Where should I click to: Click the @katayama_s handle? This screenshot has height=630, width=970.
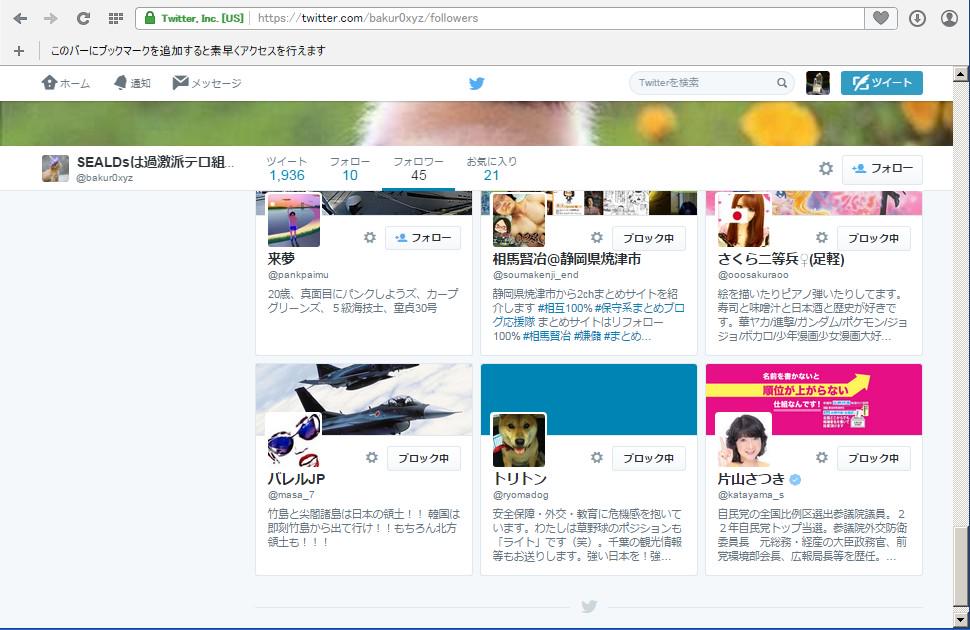[751, 494]
